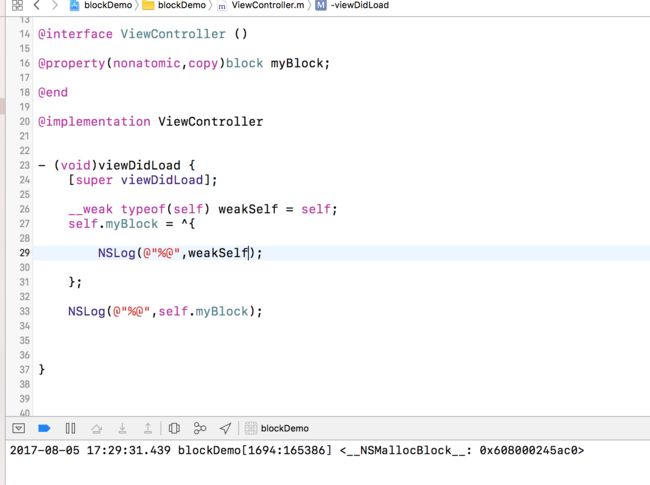Click the Simulate Location arrow icon
Image resolution: width=650 pixels, height=485 pixels.
coord(225,428)
